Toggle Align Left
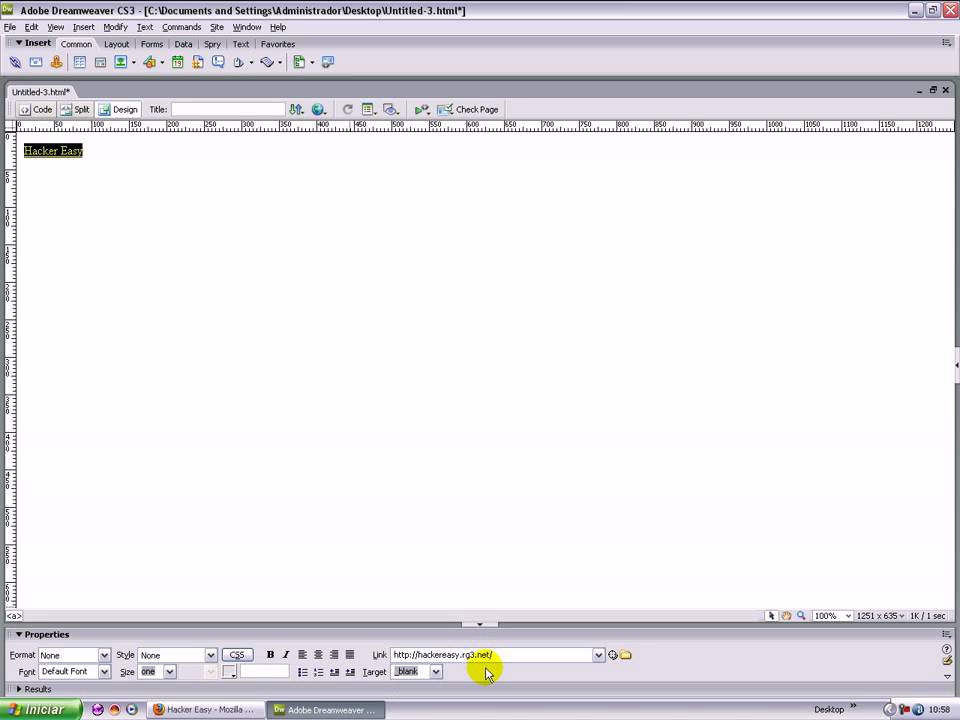This screenshot has width=960, height=720. pyautogui.click(x=302, y=654)
